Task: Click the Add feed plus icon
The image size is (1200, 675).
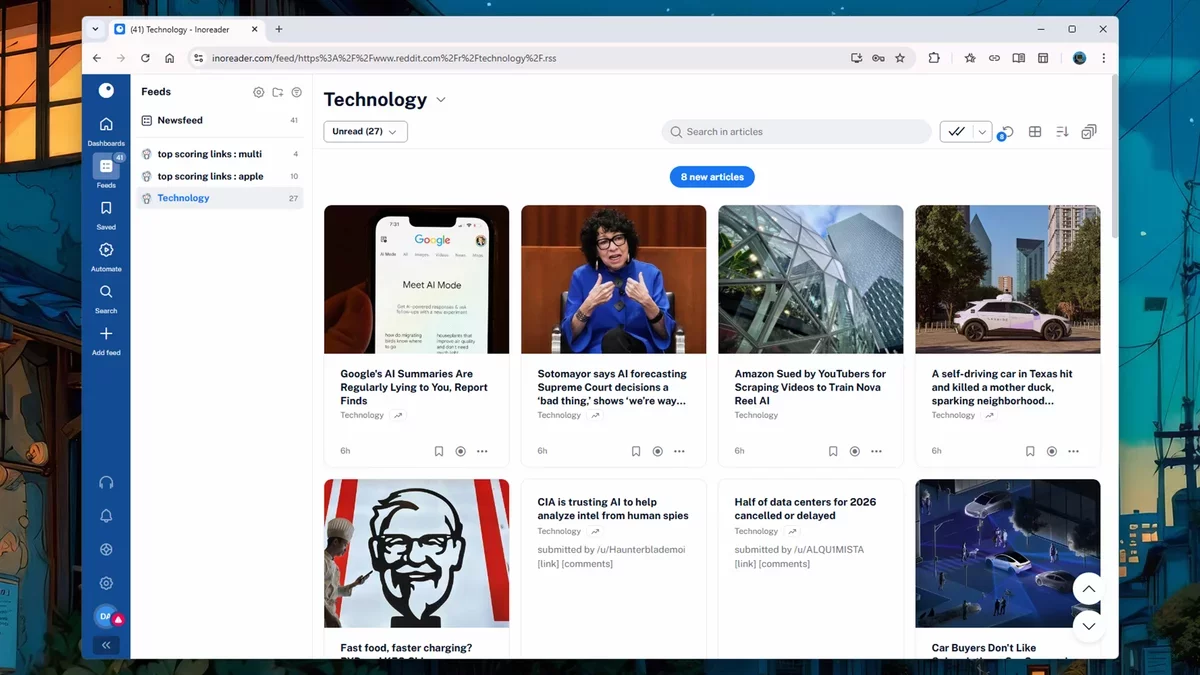Action: (x=106, y=334)
